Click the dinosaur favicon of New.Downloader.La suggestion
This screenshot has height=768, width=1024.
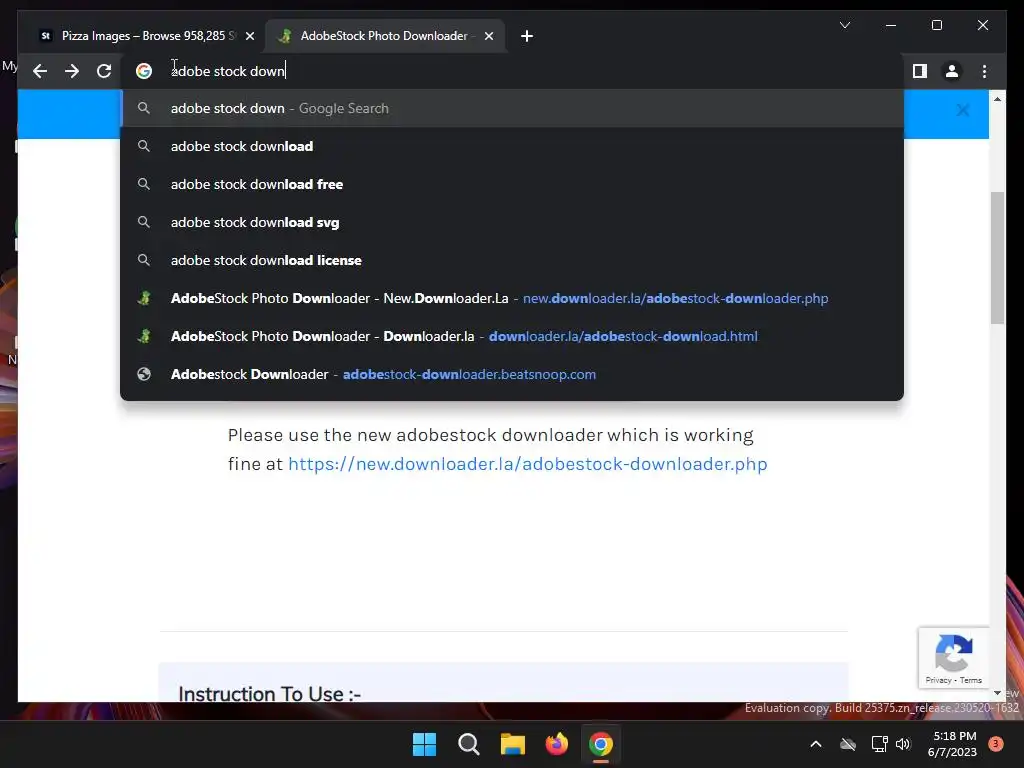[x=144, y=298]
